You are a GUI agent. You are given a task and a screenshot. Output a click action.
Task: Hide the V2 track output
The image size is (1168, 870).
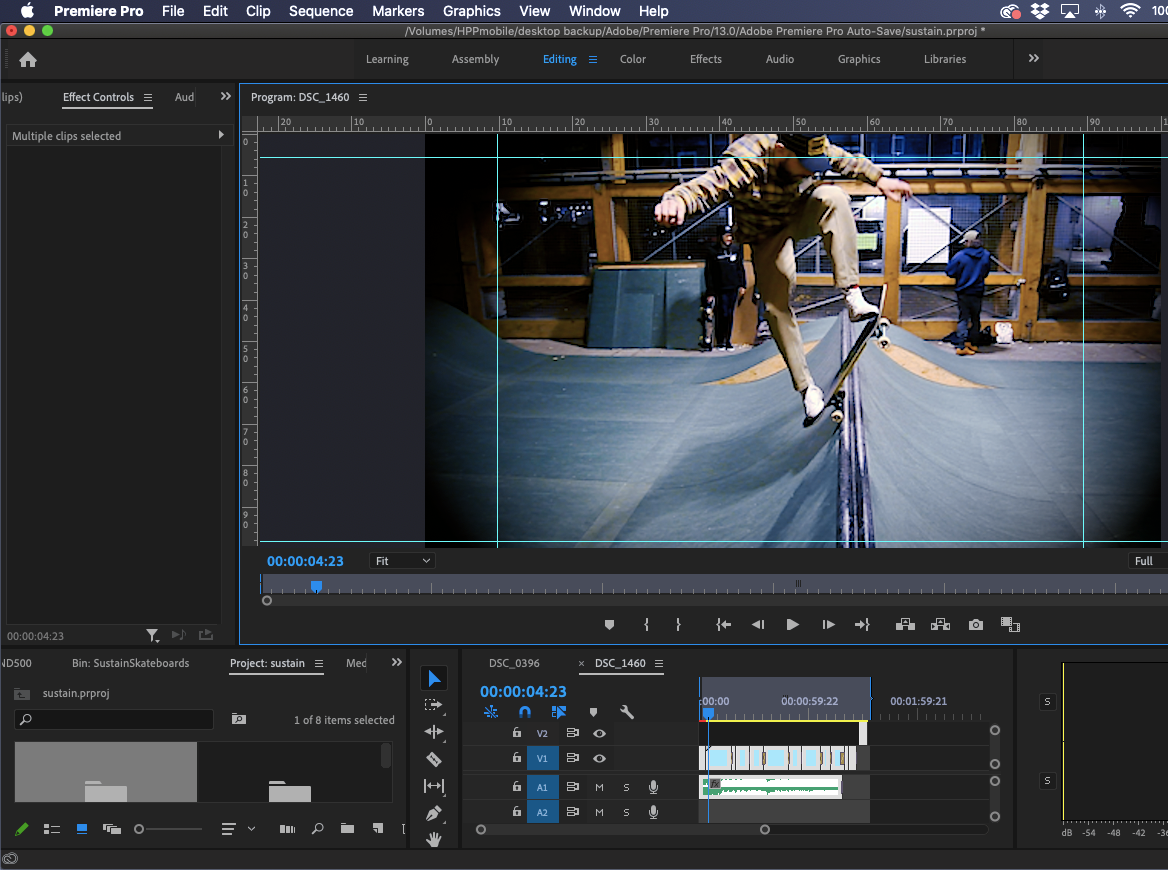tap(599, 733)
